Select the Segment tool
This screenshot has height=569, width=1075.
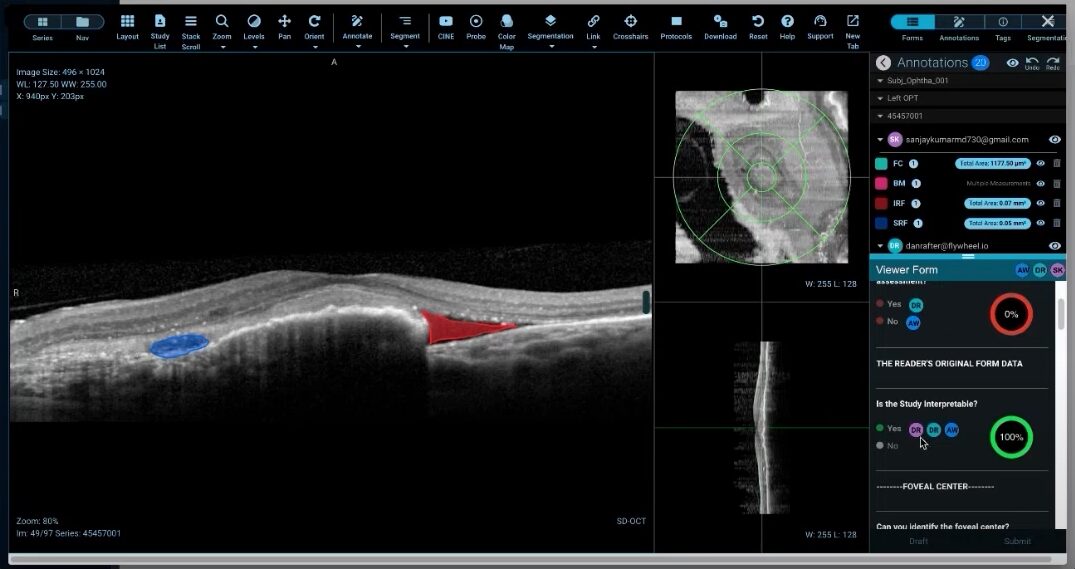pyautogui.click(x=405, y=27)
